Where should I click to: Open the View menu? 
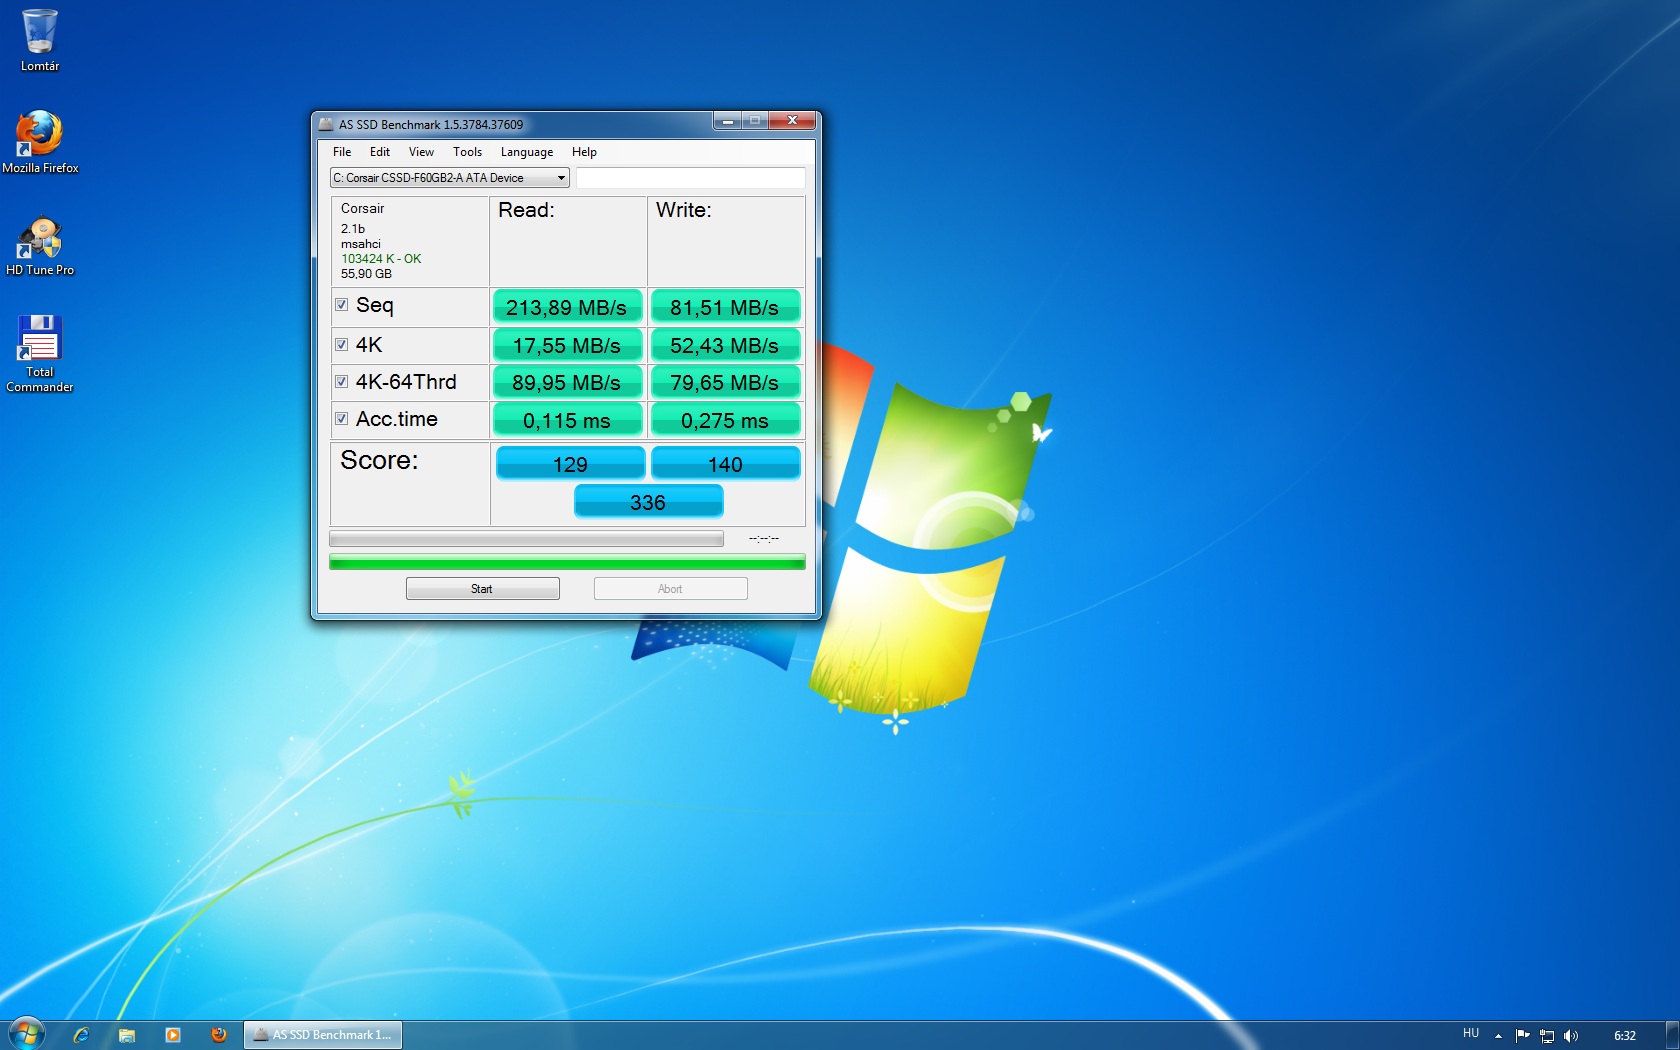[x=421, y=152]
